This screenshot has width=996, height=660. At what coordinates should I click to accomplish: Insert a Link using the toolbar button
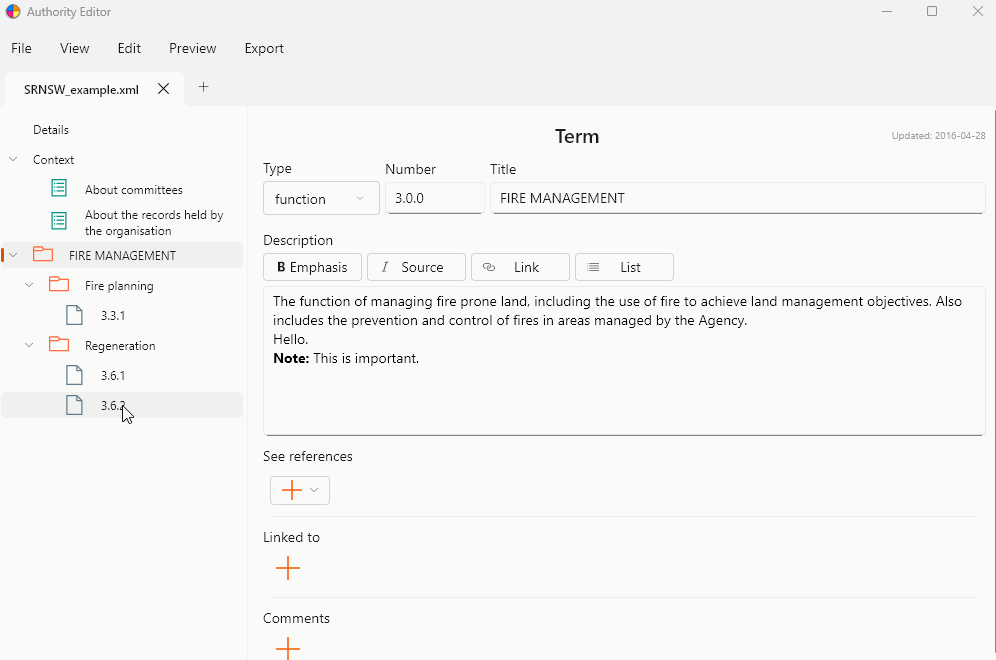point(520,267)
